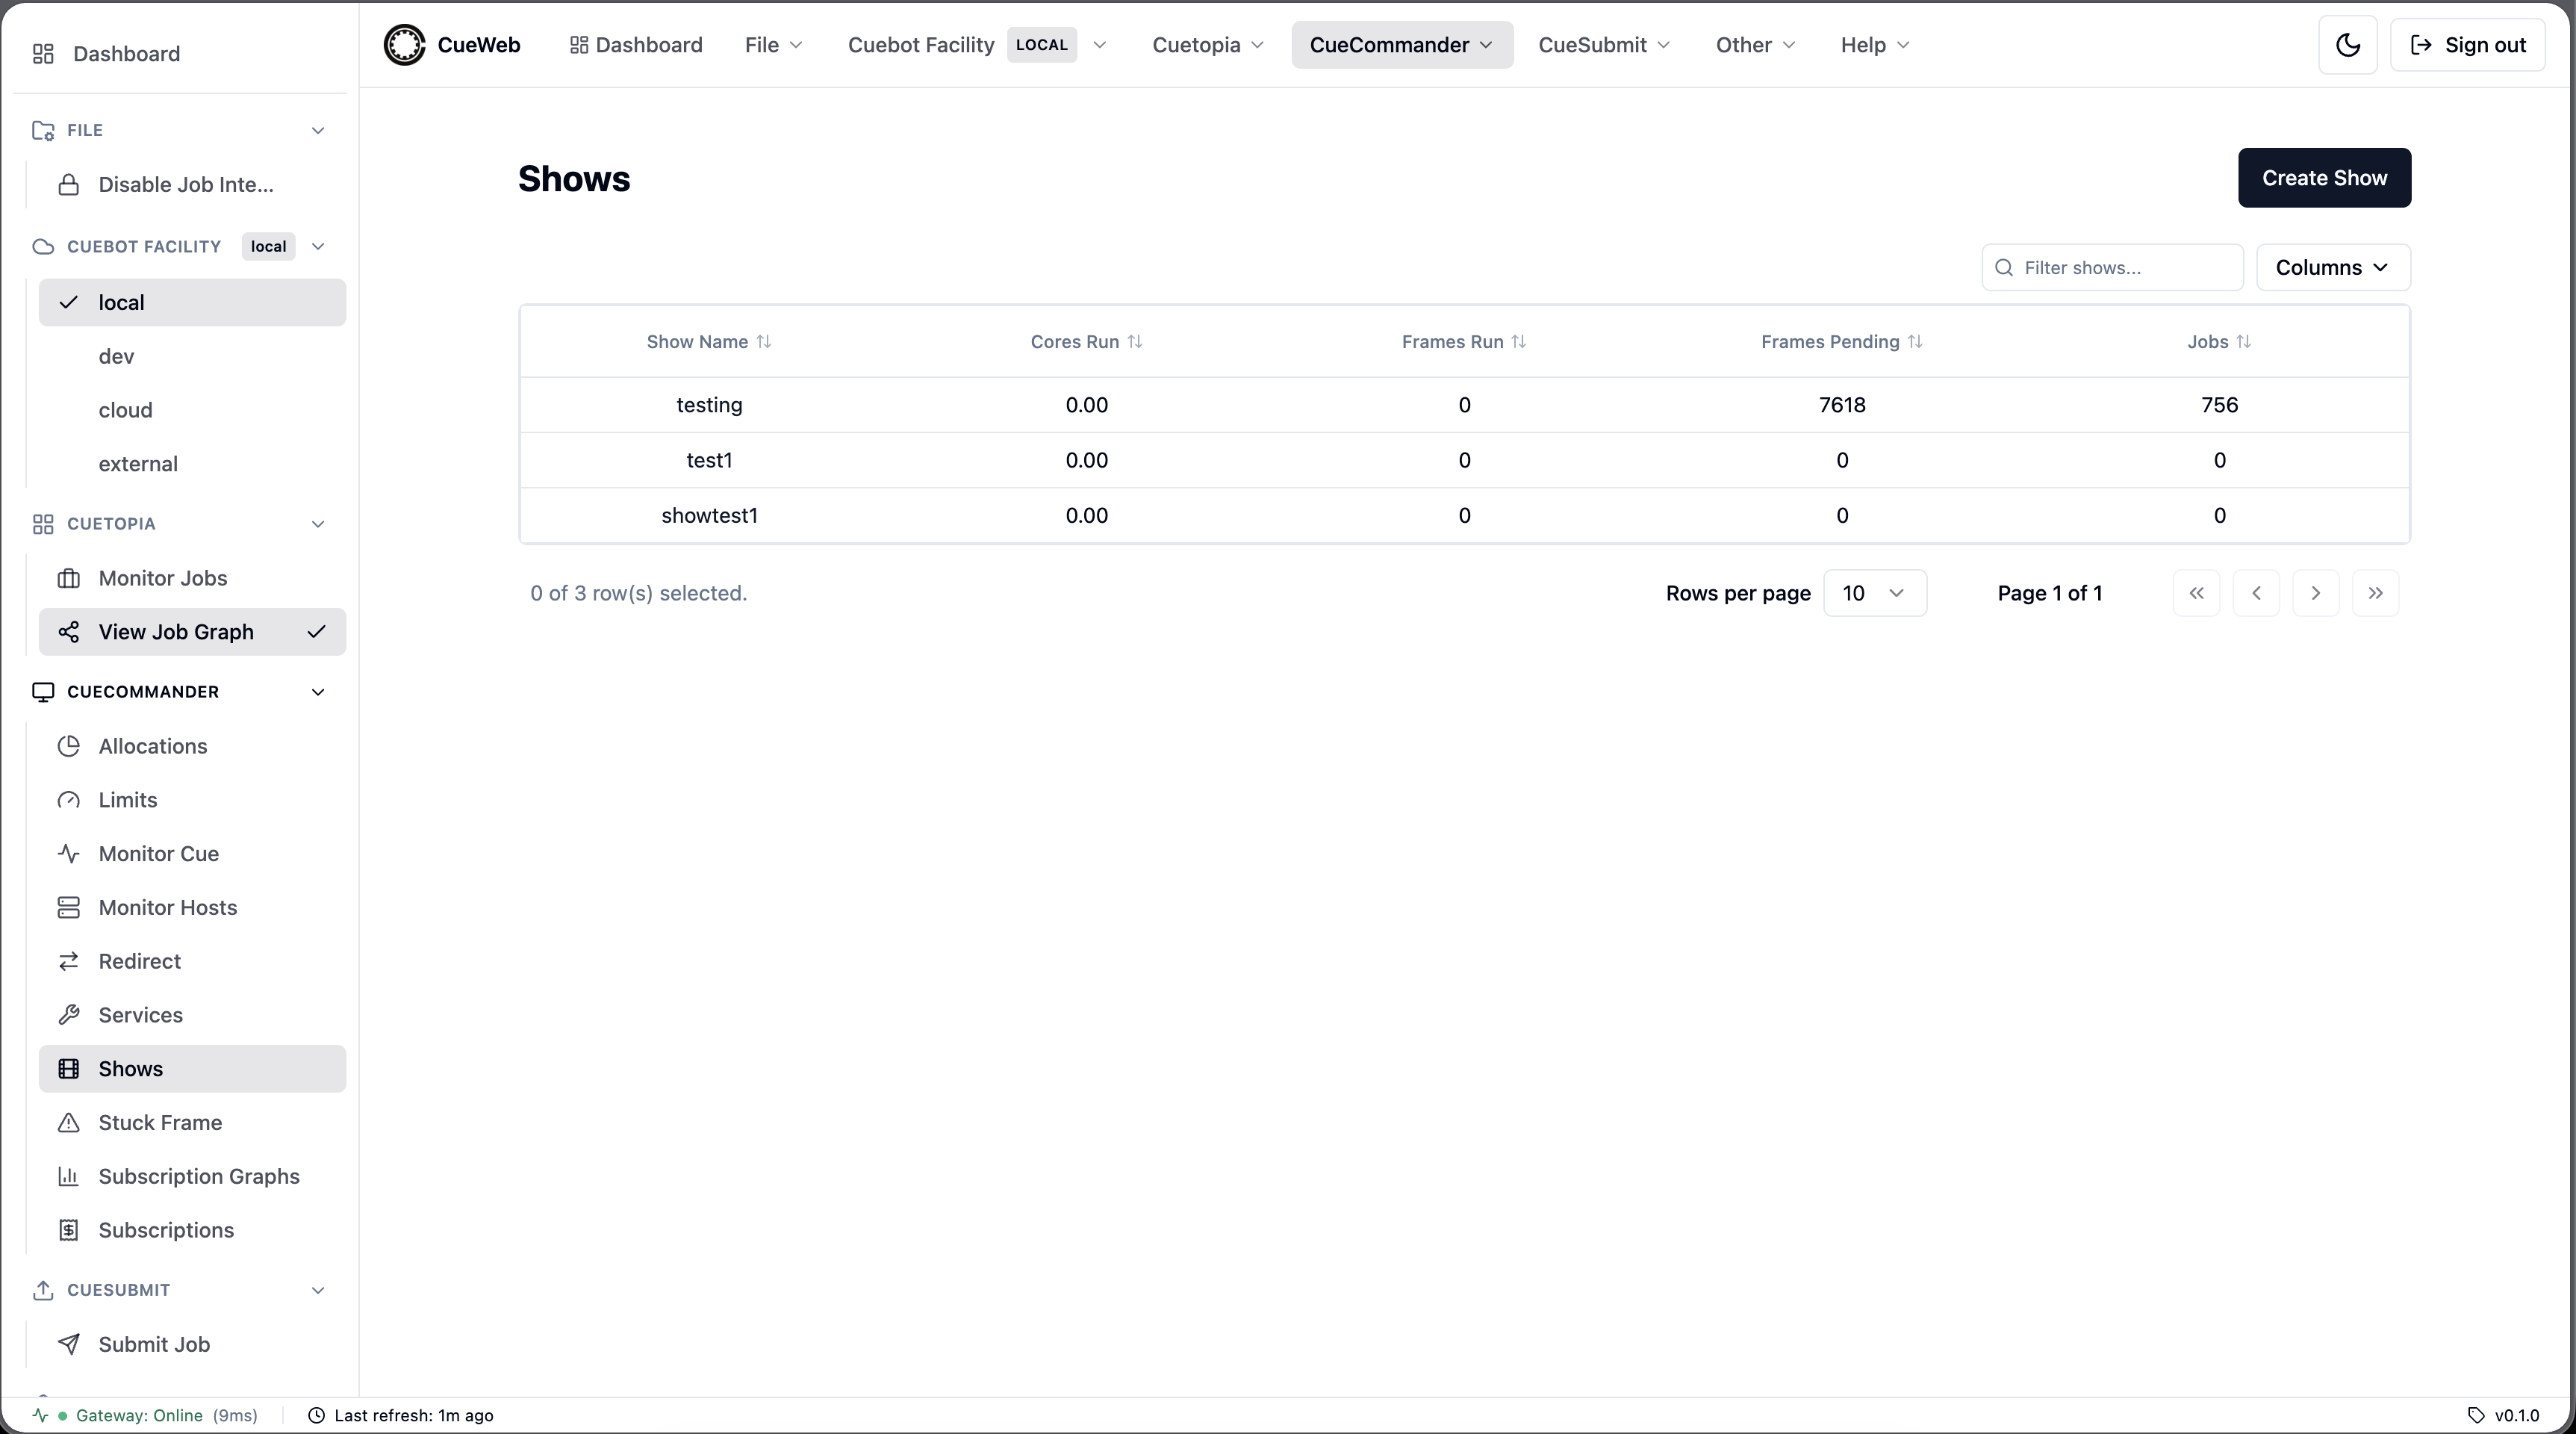Click the Create Show button
Screen dimensions: 2576x1434
(x=2324, y=178)
